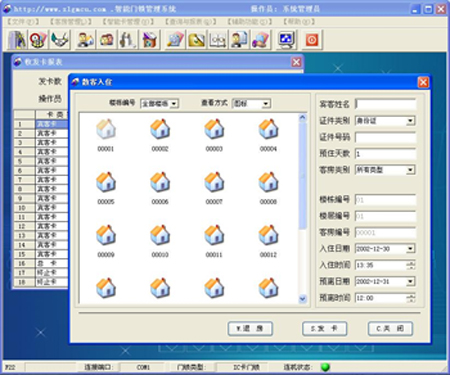Open the 证件类别 ID type dropdown
Image resolution: width=450 pixels, height=375 pixels.
411,121
